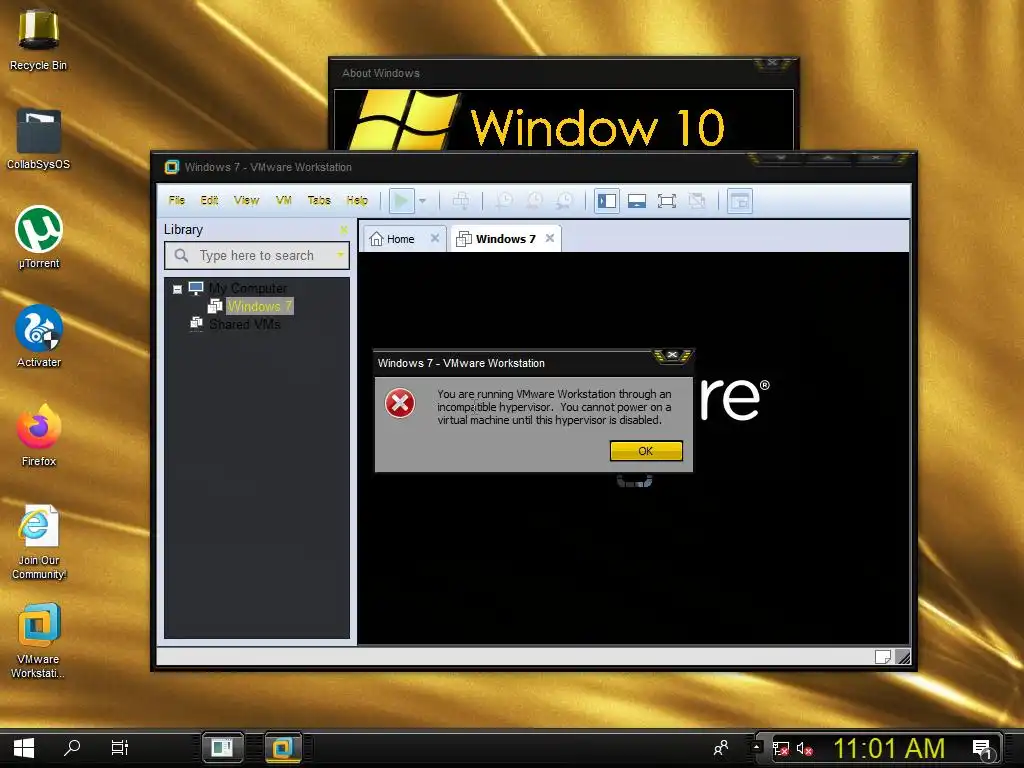Open the Action Center notification icon

(983, 749)
